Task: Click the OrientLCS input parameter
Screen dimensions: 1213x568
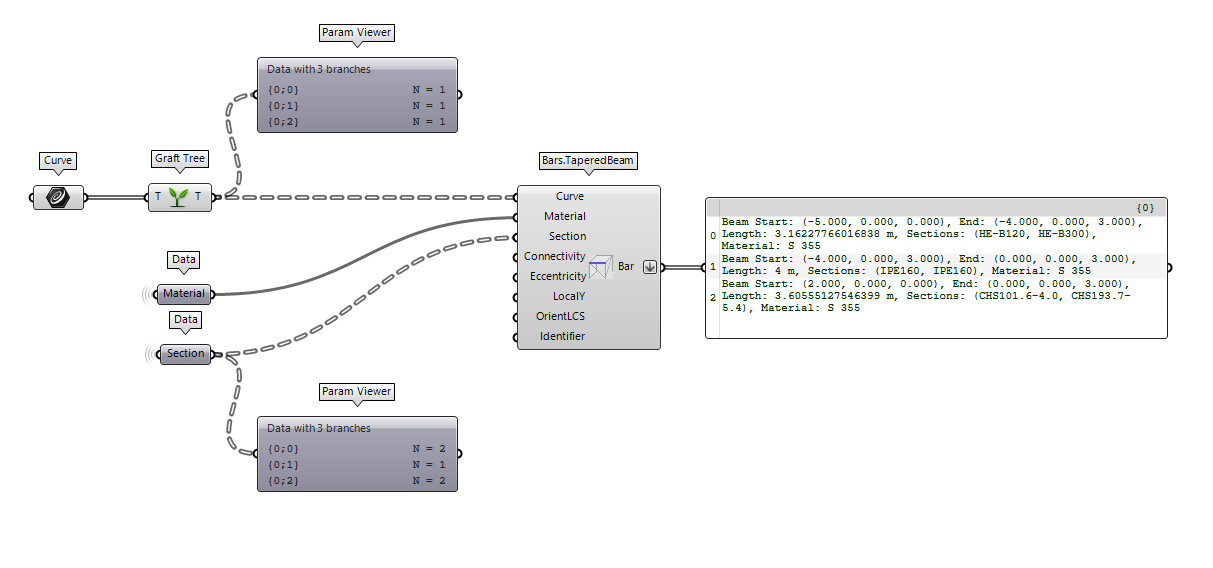Action: tap(561, 317)
